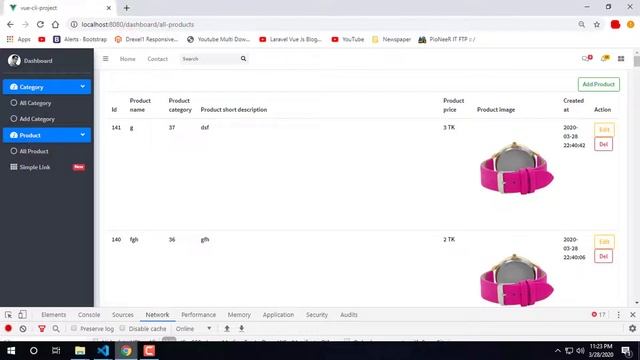This screenshot has height=360, width=640.
Task: Open the Simple Link sidebar item
Action: pos(47,167)
